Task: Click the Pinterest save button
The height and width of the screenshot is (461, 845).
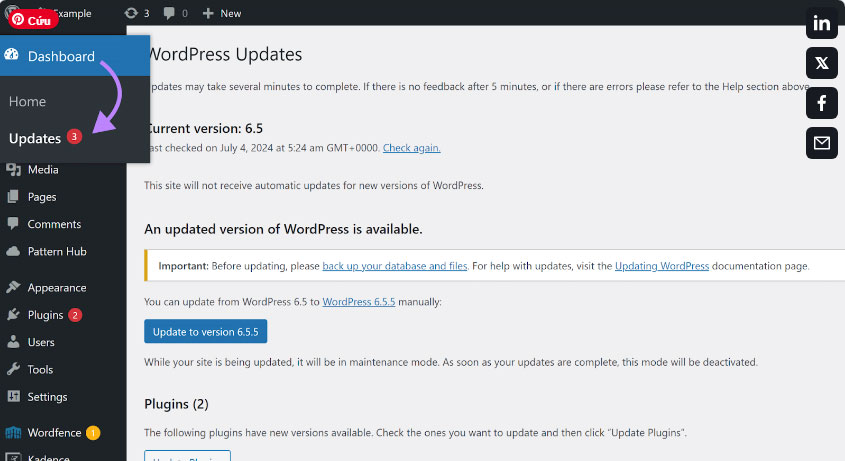Action: 33,20
